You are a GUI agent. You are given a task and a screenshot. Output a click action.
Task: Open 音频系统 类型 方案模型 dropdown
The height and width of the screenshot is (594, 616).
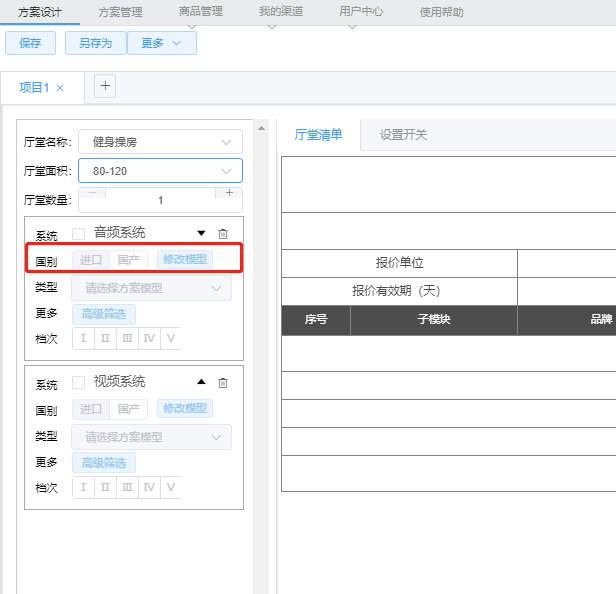pos(151,288)
